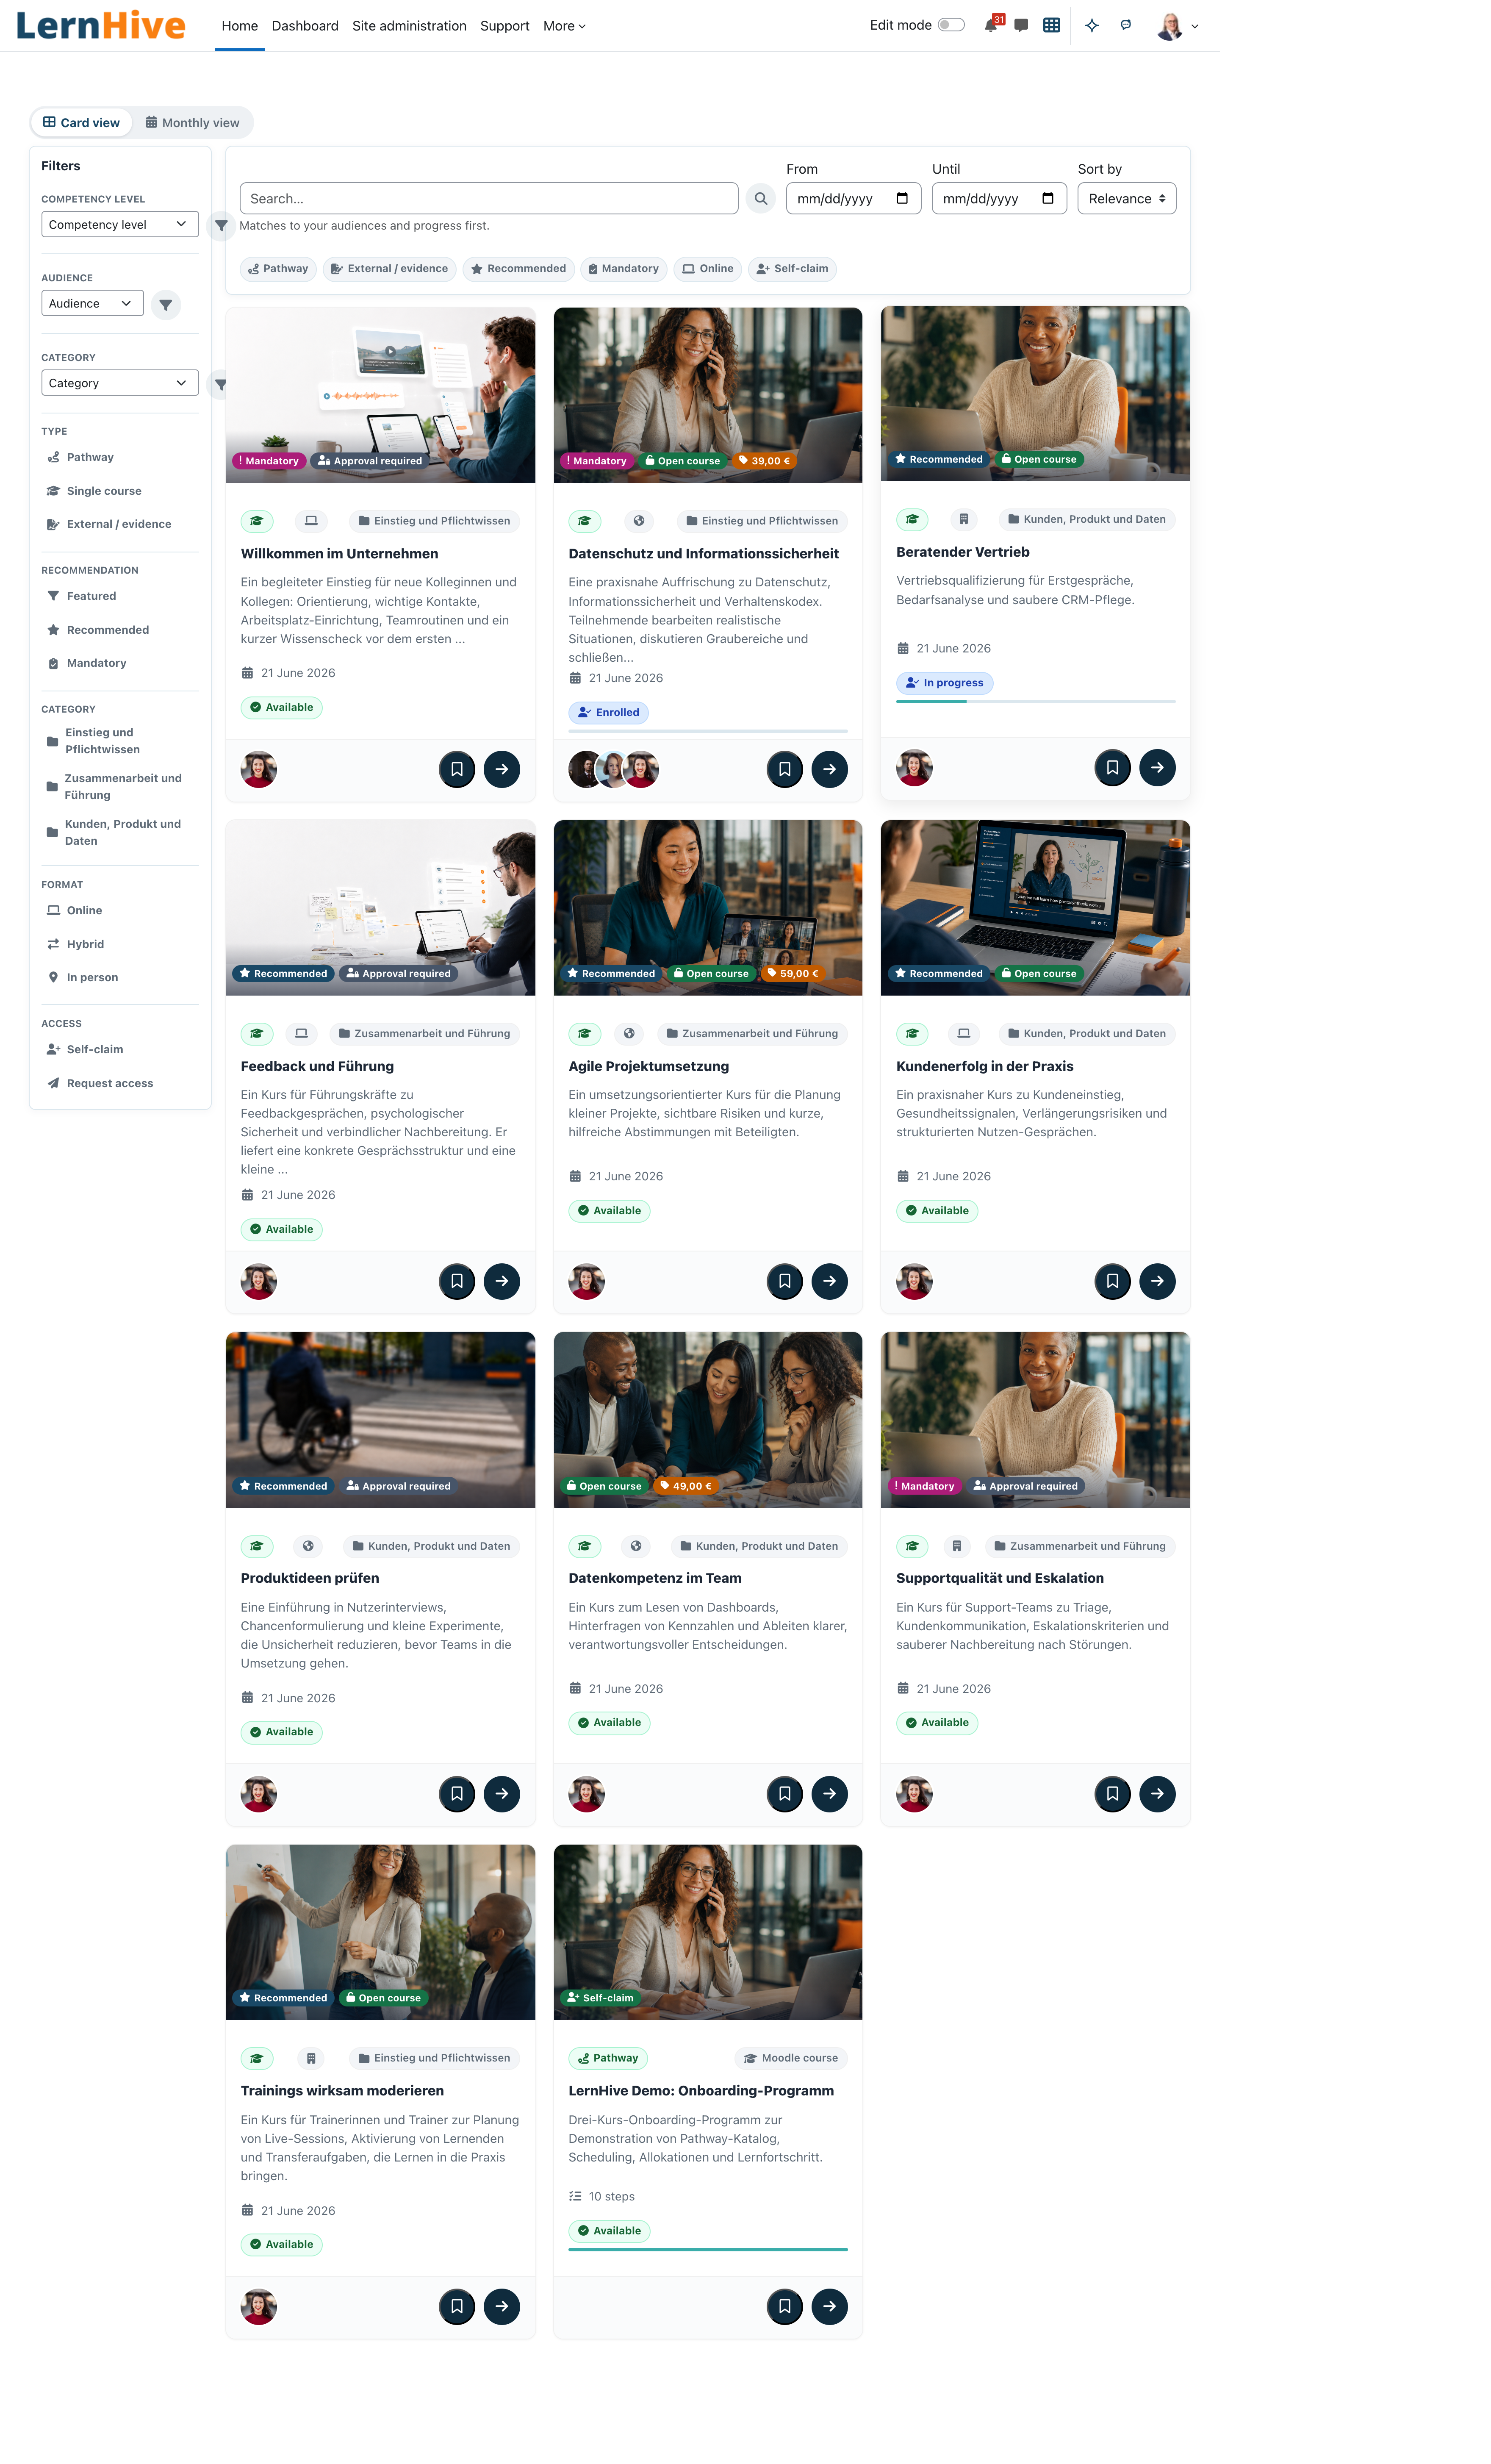Toggle the Edit mode switch
Image resolution: width=1491 pixels, height=2464 pixels.
951,25
